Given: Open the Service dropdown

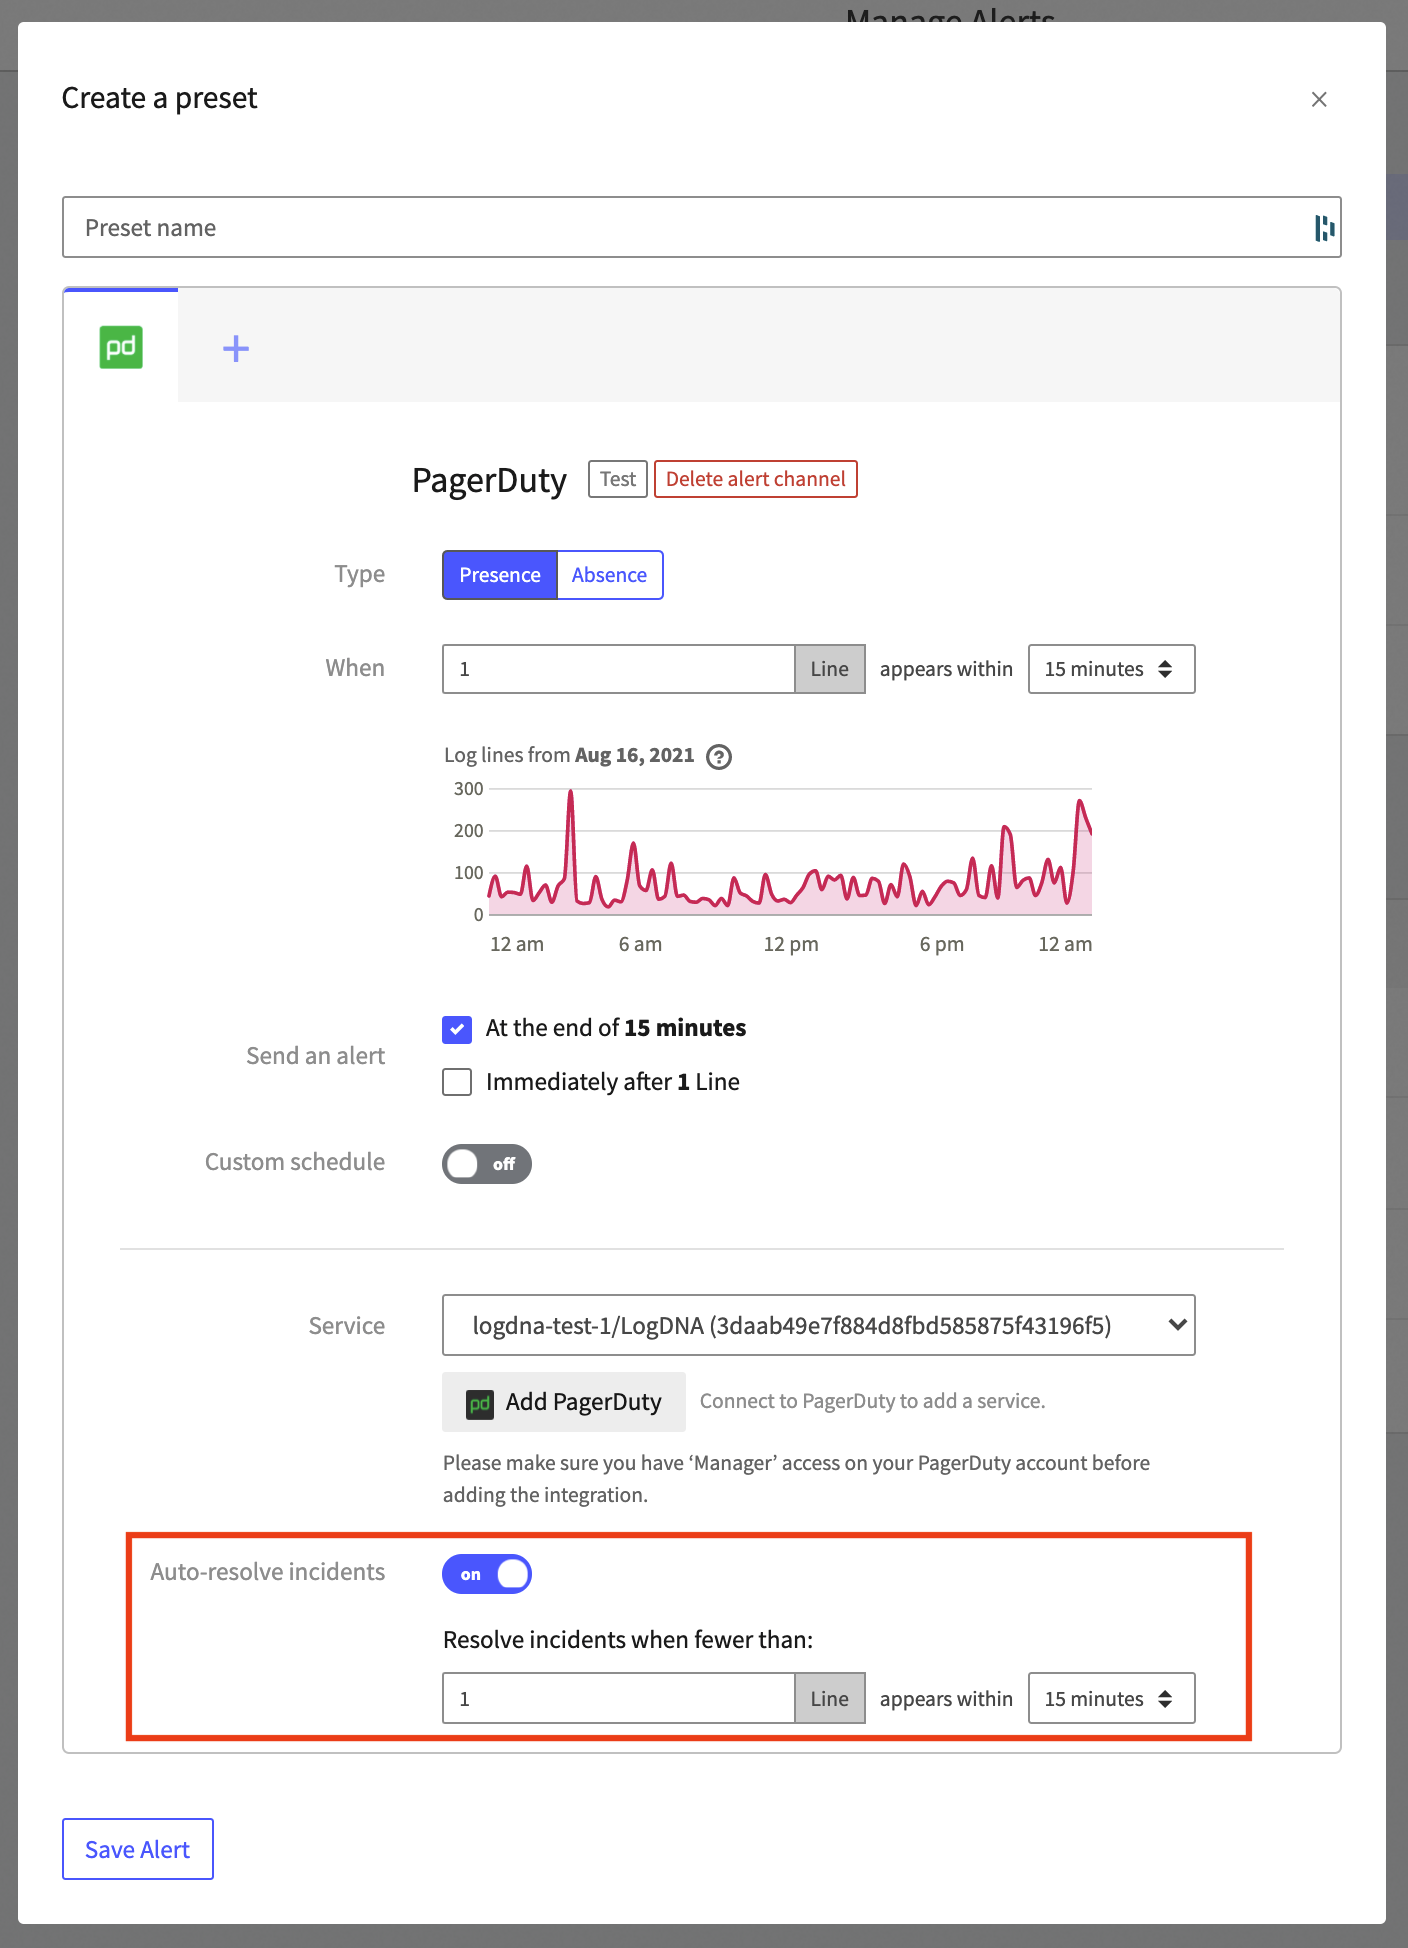Looking at the screenshot, I should (x=818, y=1325).
